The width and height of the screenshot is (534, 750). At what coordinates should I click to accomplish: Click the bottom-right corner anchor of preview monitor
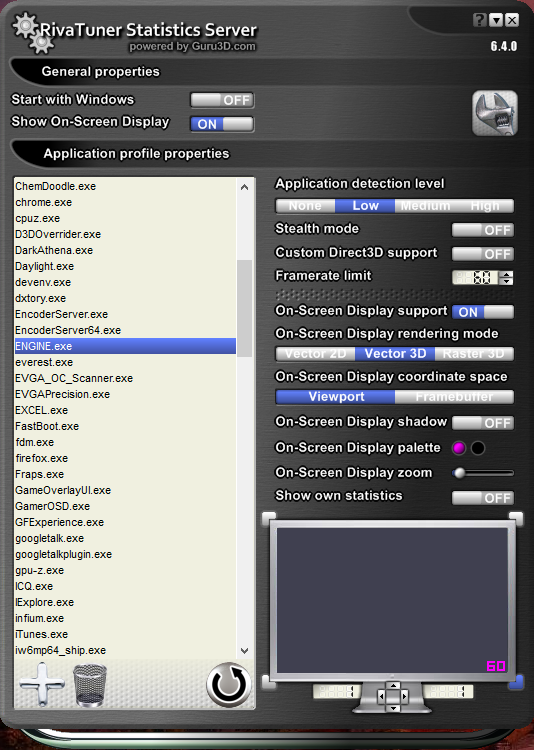[x=516, y=682]
